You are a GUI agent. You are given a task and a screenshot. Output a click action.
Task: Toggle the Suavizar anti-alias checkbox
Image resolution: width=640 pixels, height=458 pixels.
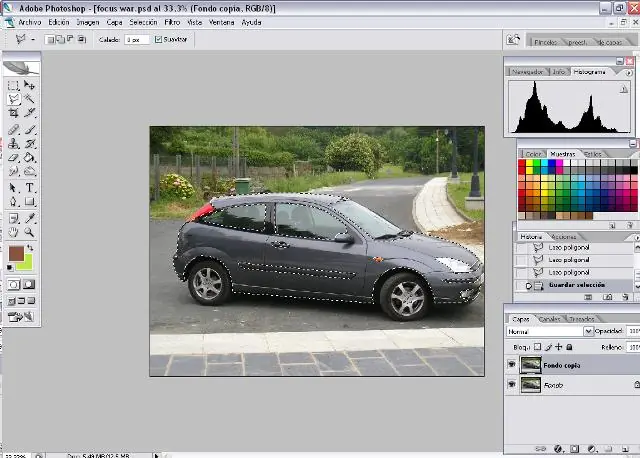pyautogui.click(x=158, y=40)
